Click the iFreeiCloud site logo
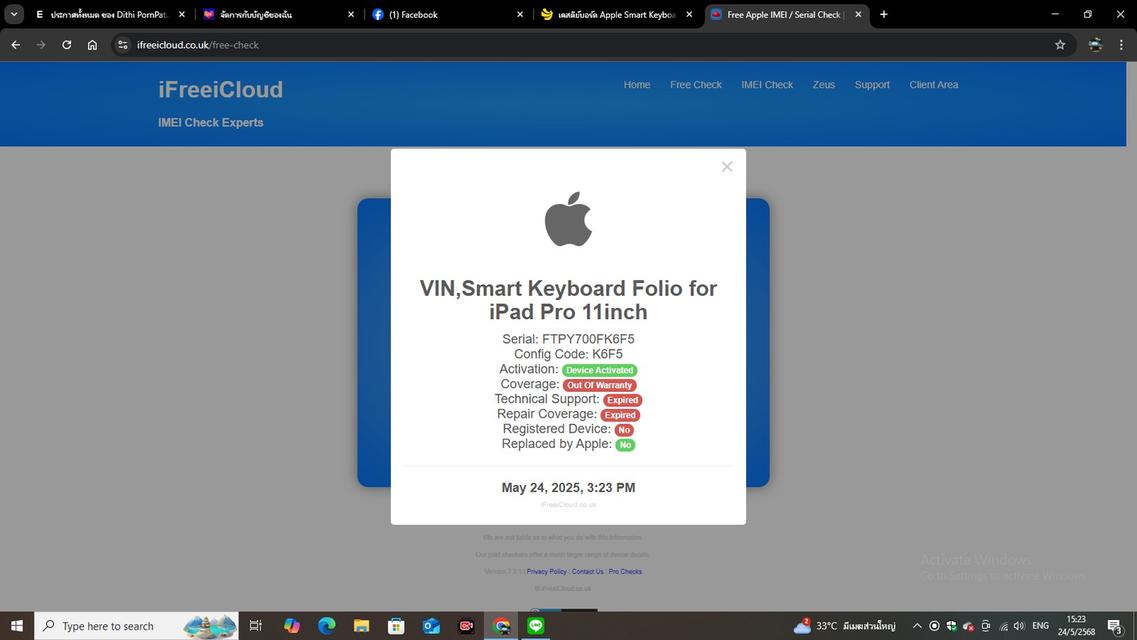The image size is (1137, 640). click(x=220, y=90)
